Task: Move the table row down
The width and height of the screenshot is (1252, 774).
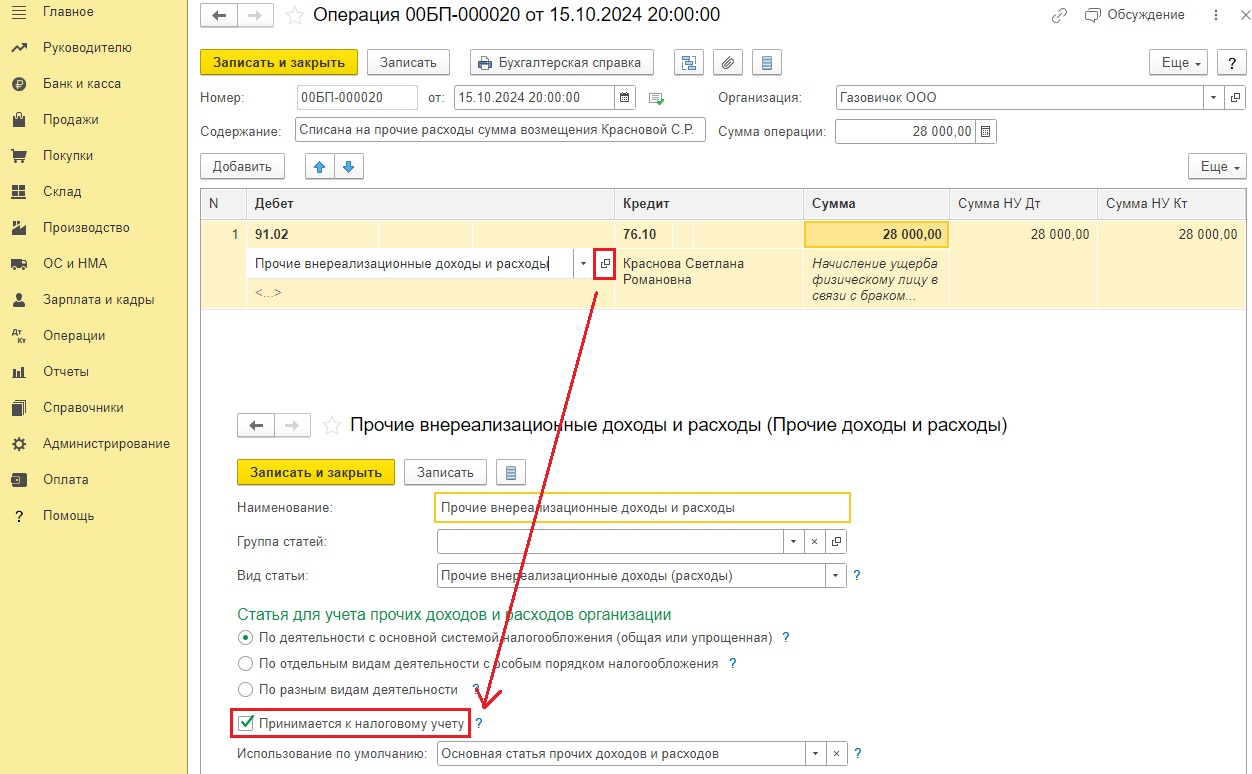Action: pyautogui.click(x=349, y=166)
